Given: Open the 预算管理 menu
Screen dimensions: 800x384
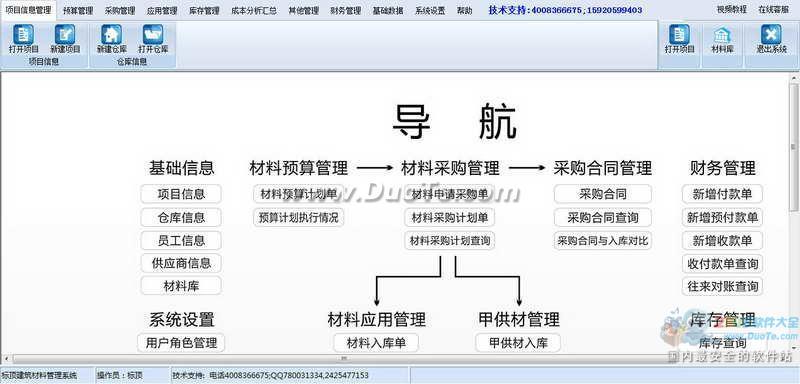Looking at the screenshot, I should point(78,11).
